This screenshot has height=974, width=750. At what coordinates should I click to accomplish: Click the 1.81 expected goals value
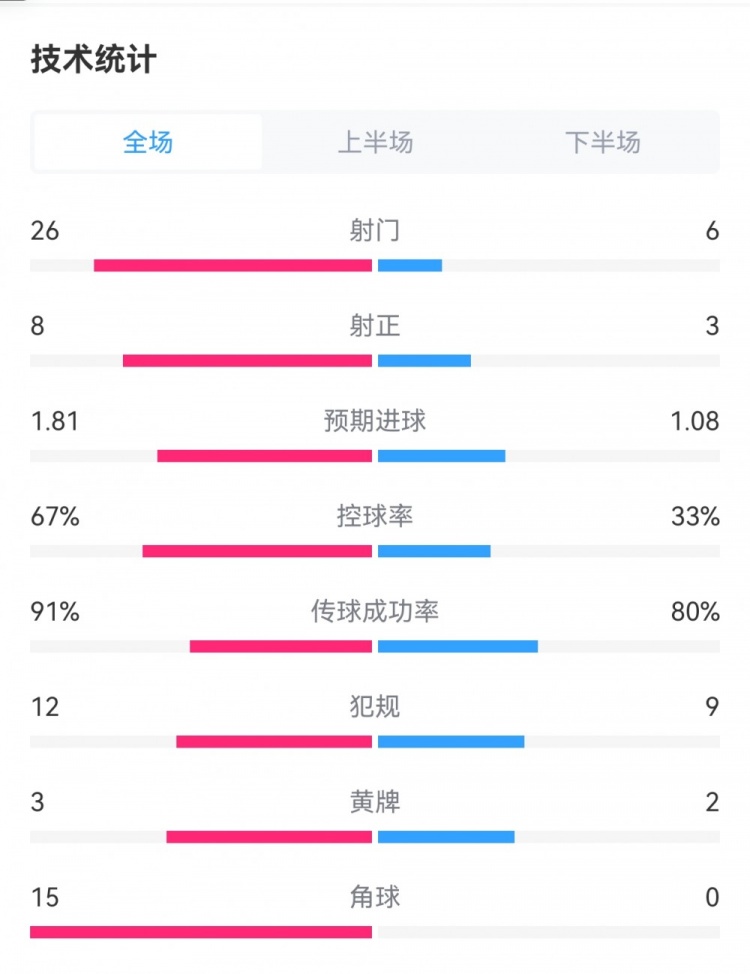(x=54, y=421)
